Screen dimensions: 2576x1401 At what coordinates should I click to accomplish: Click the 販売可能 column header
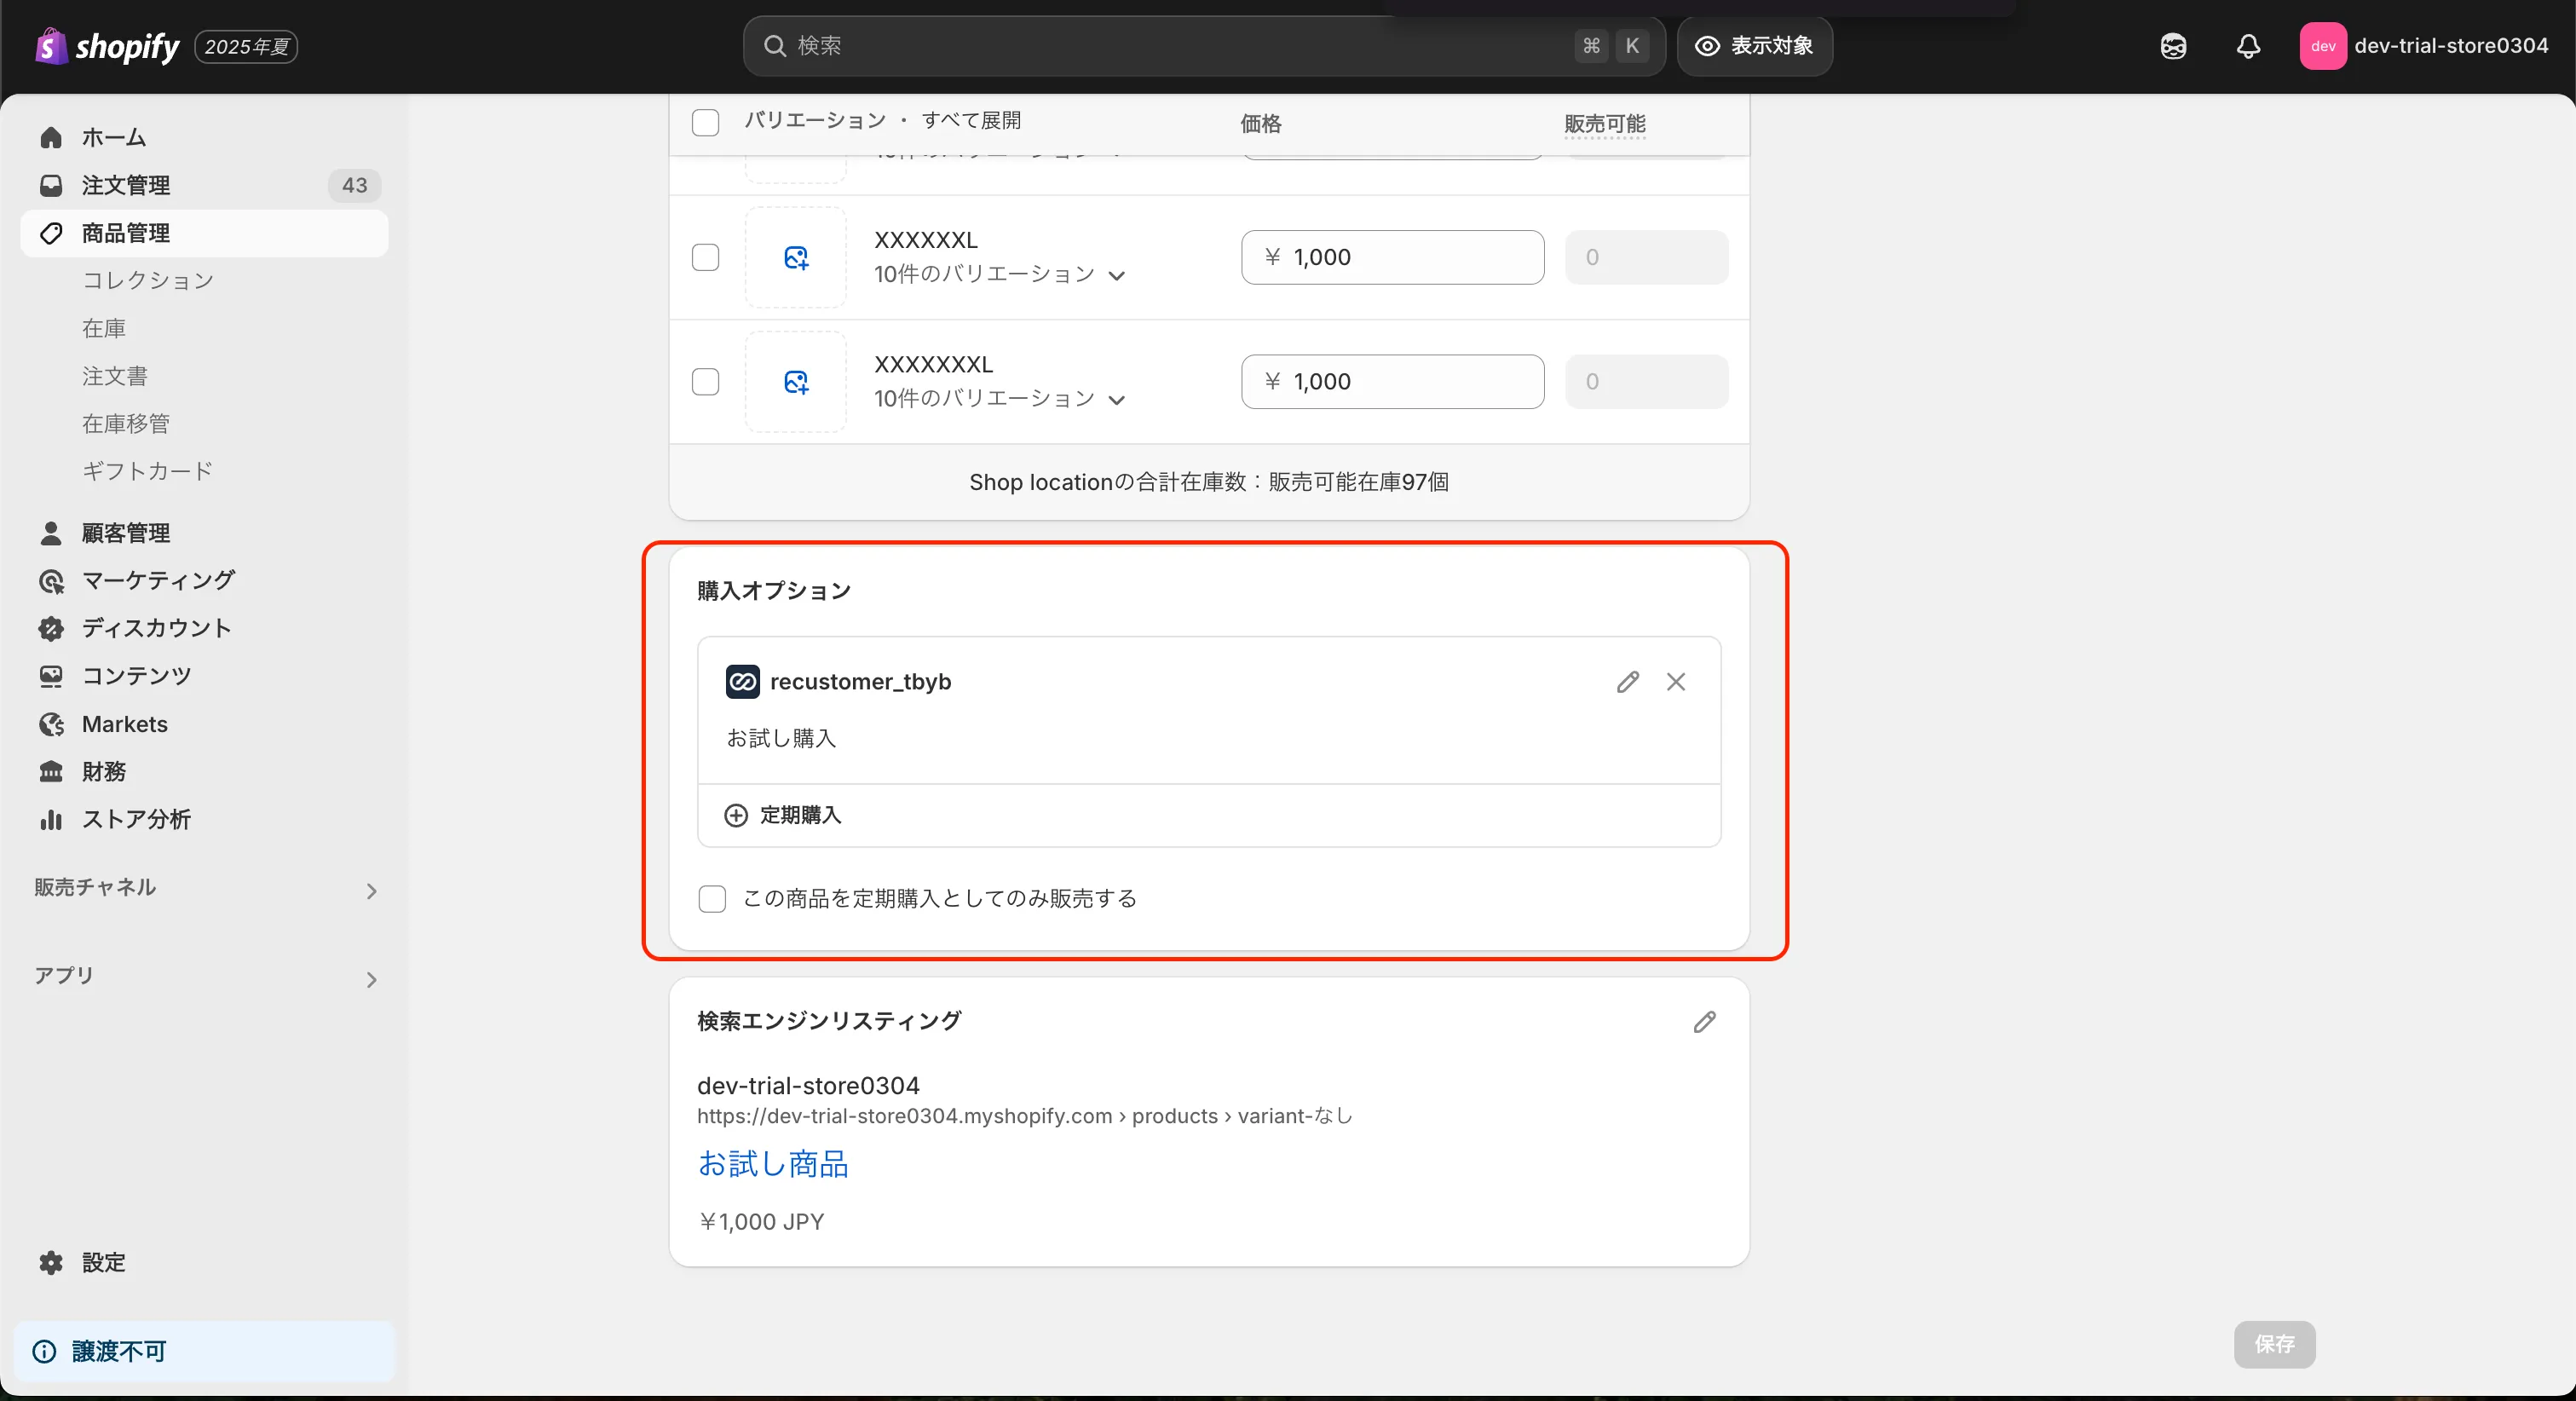click(x=1605, y=124)
